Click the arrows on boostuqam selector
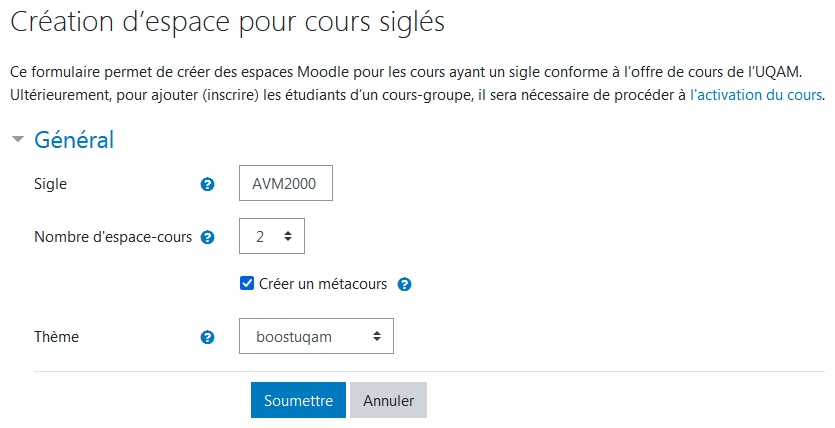This screenshot has height=428, width=835. coord(376,336)
